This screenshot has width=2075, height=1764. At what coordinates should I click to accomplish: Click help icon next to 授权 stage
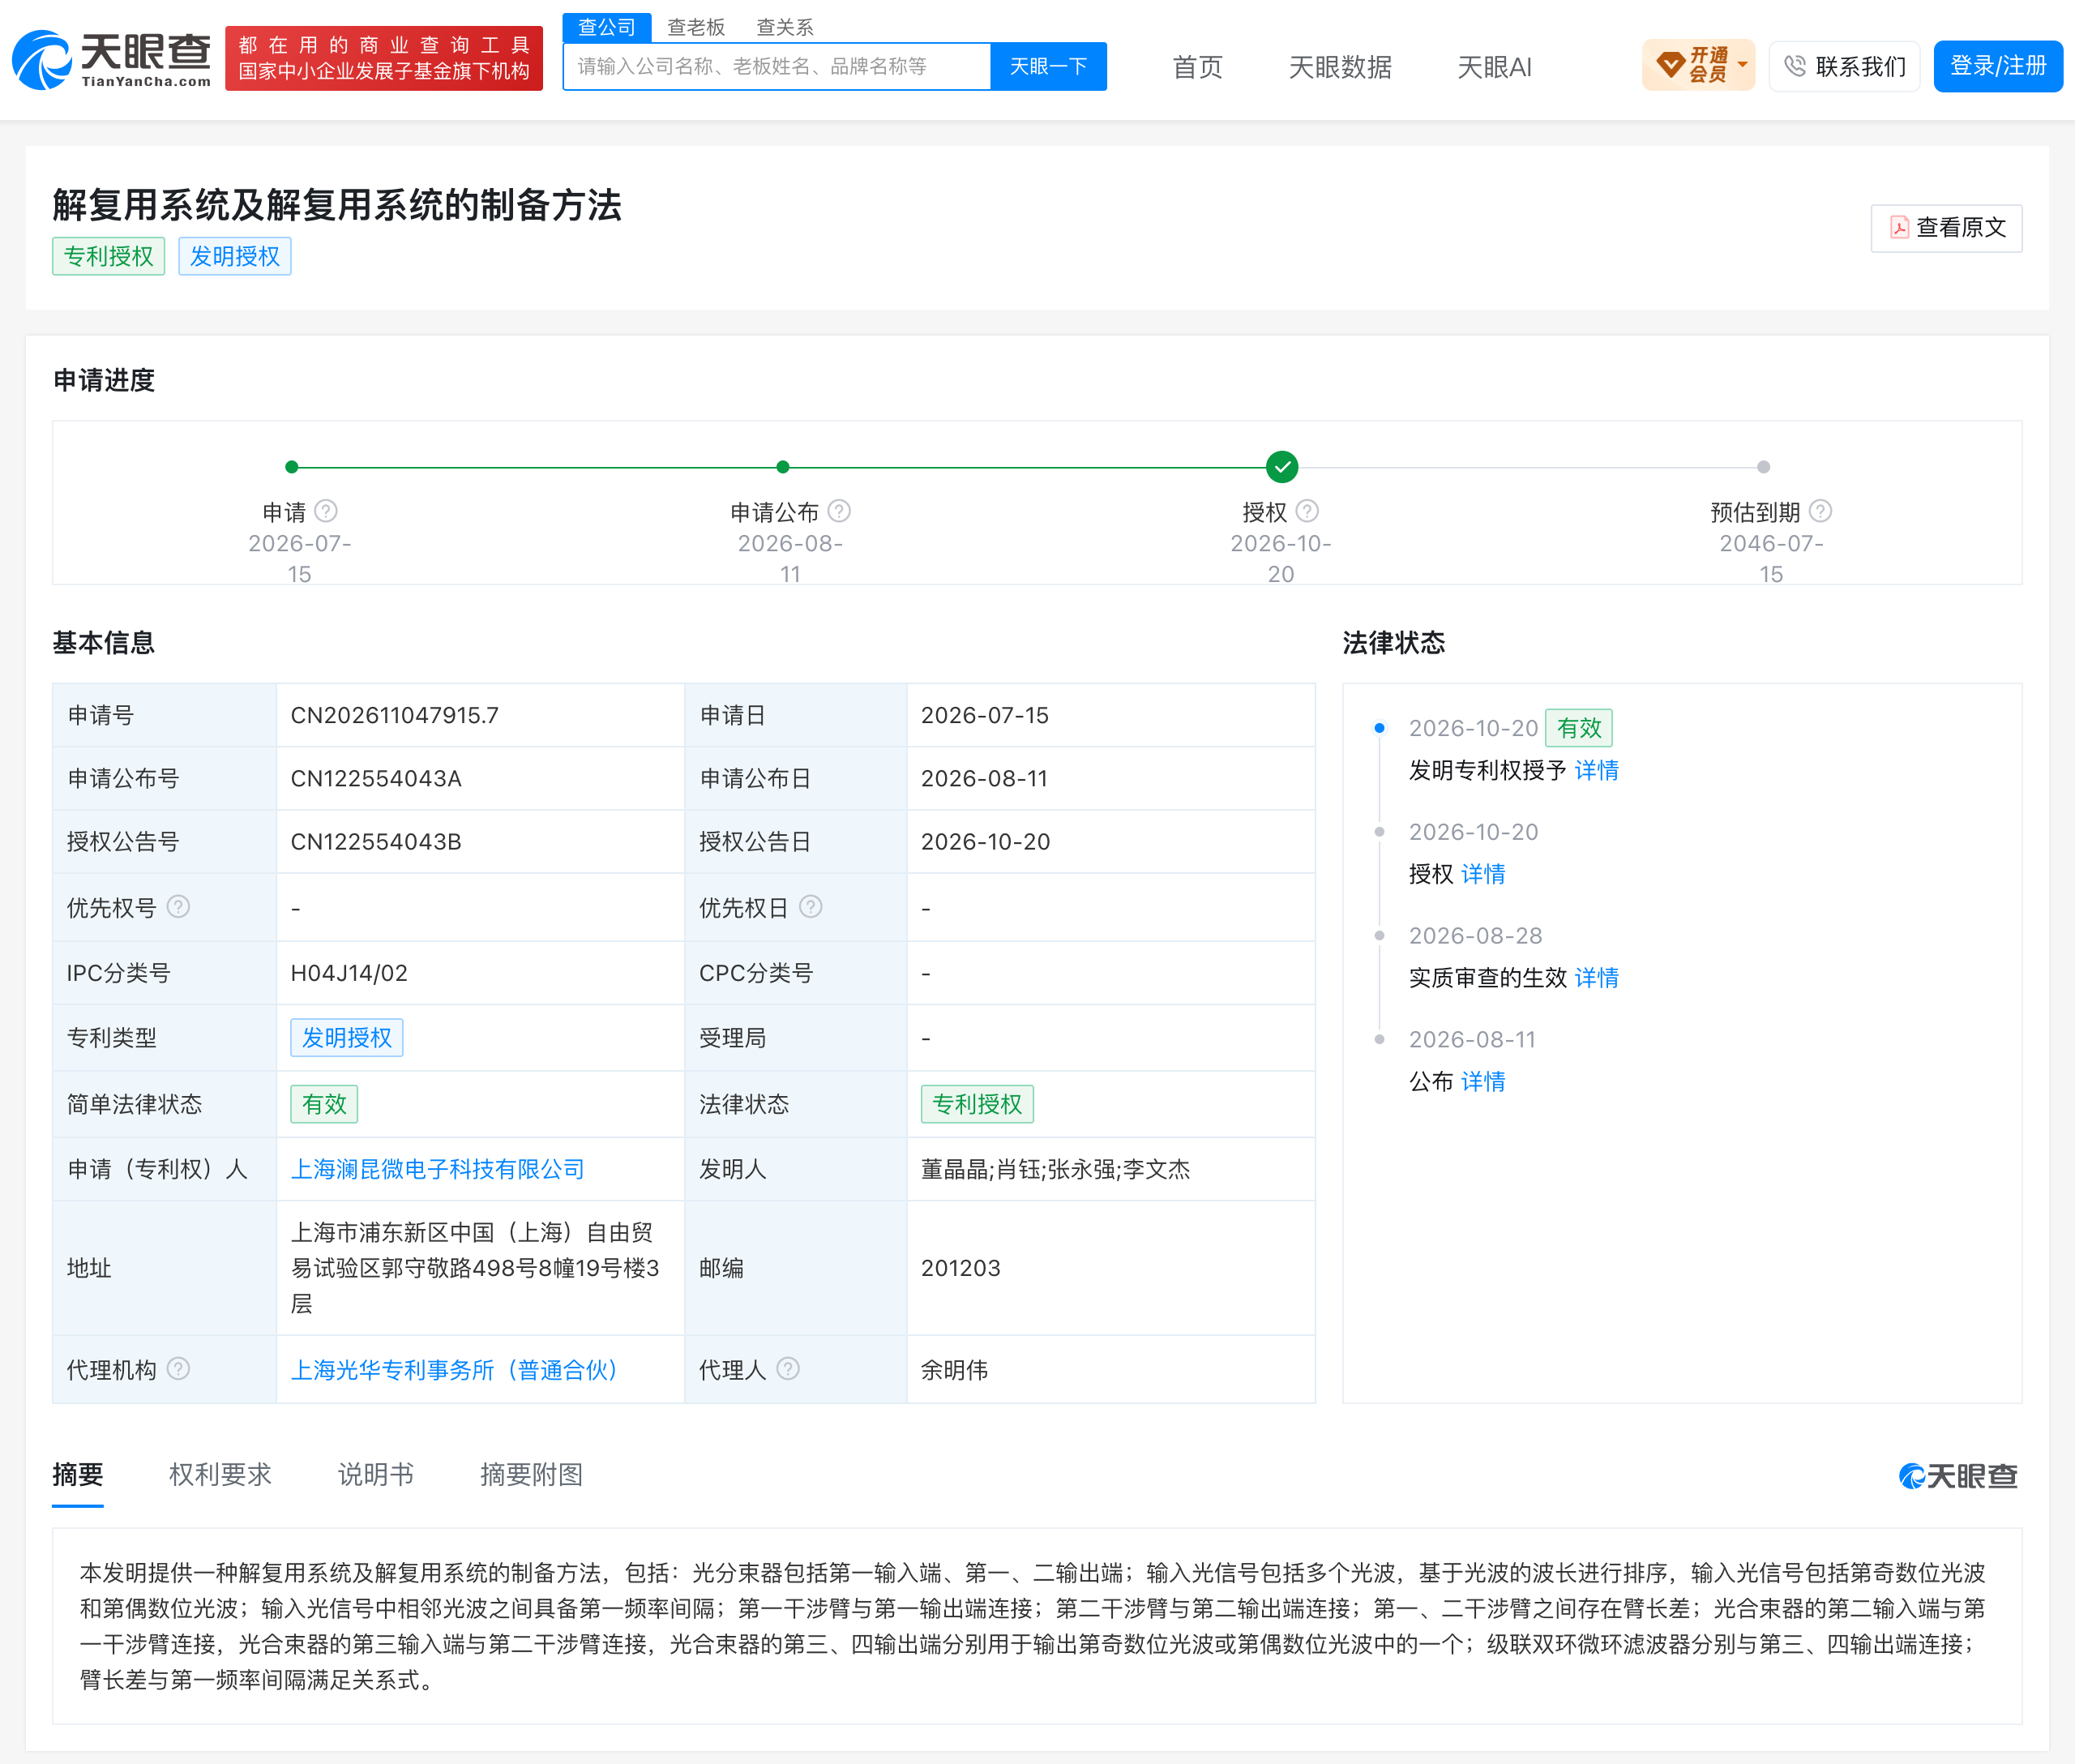1307,511
